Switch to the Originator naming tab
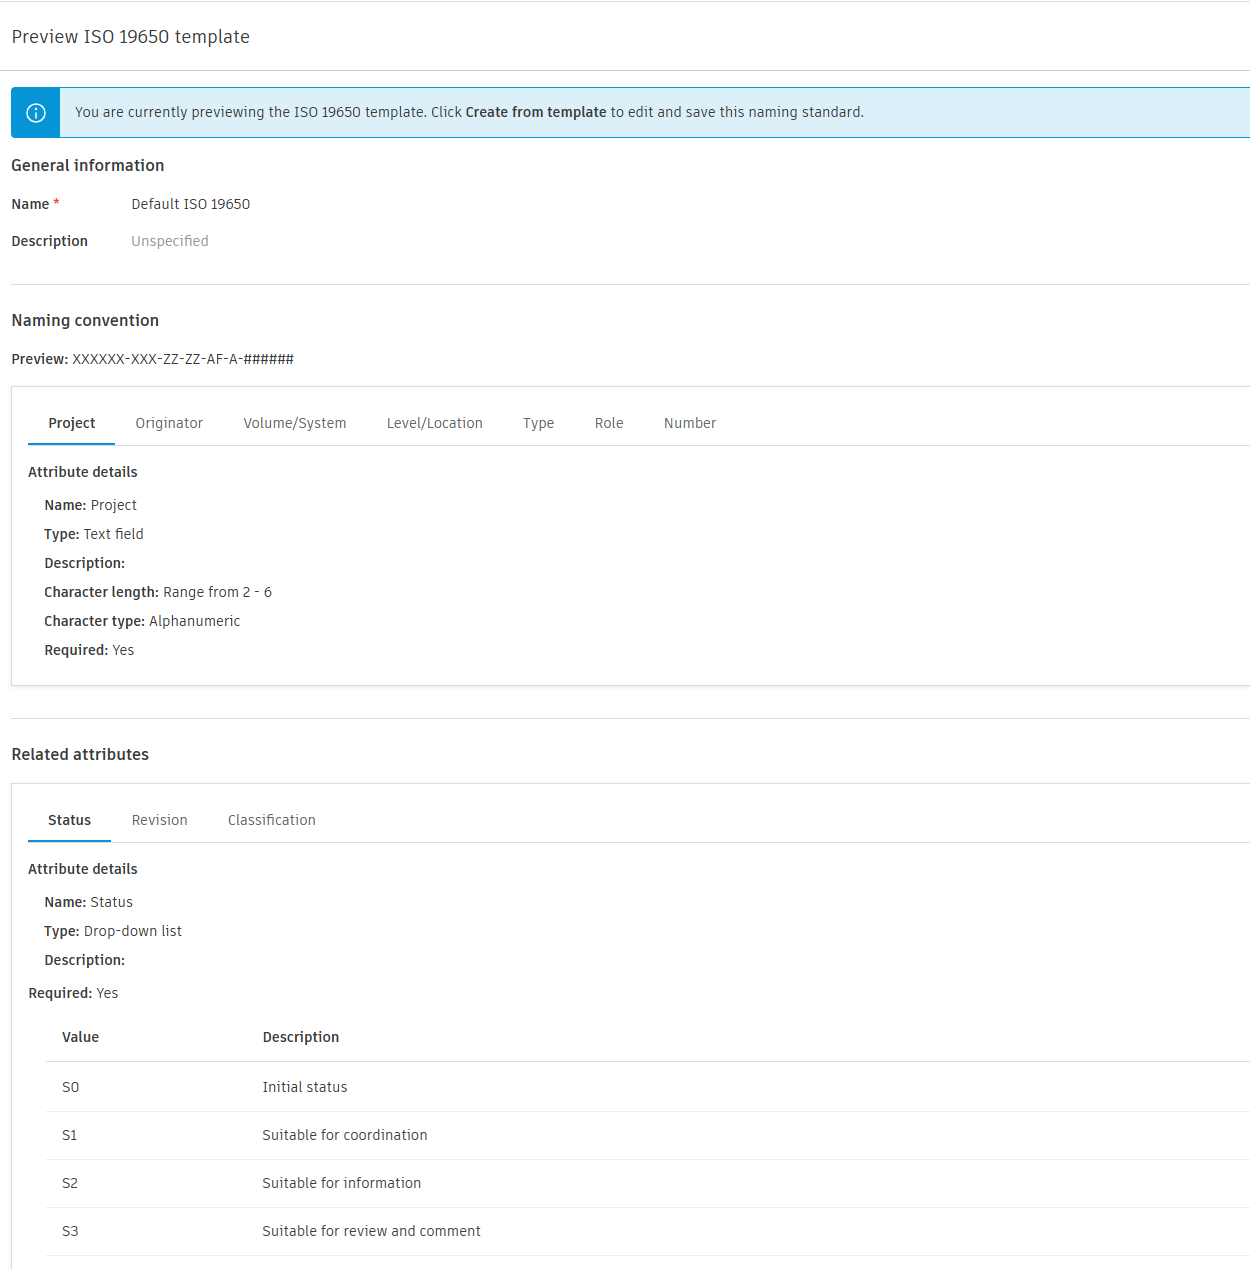This screenshot has height=1269, width=1250. click(x=168, y=422)
